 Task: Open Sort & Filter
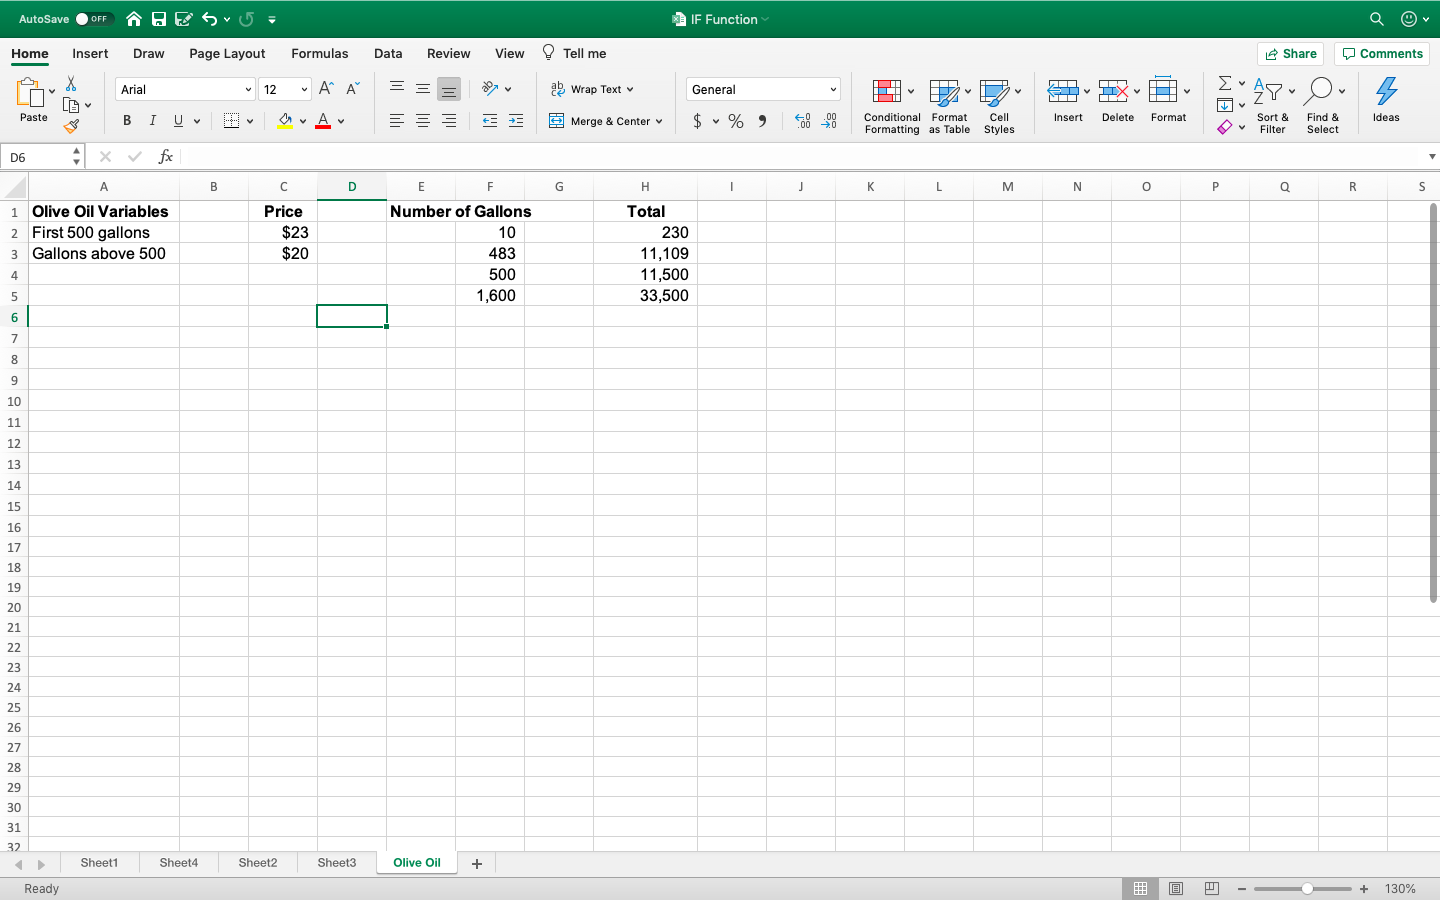(1272, 104)
